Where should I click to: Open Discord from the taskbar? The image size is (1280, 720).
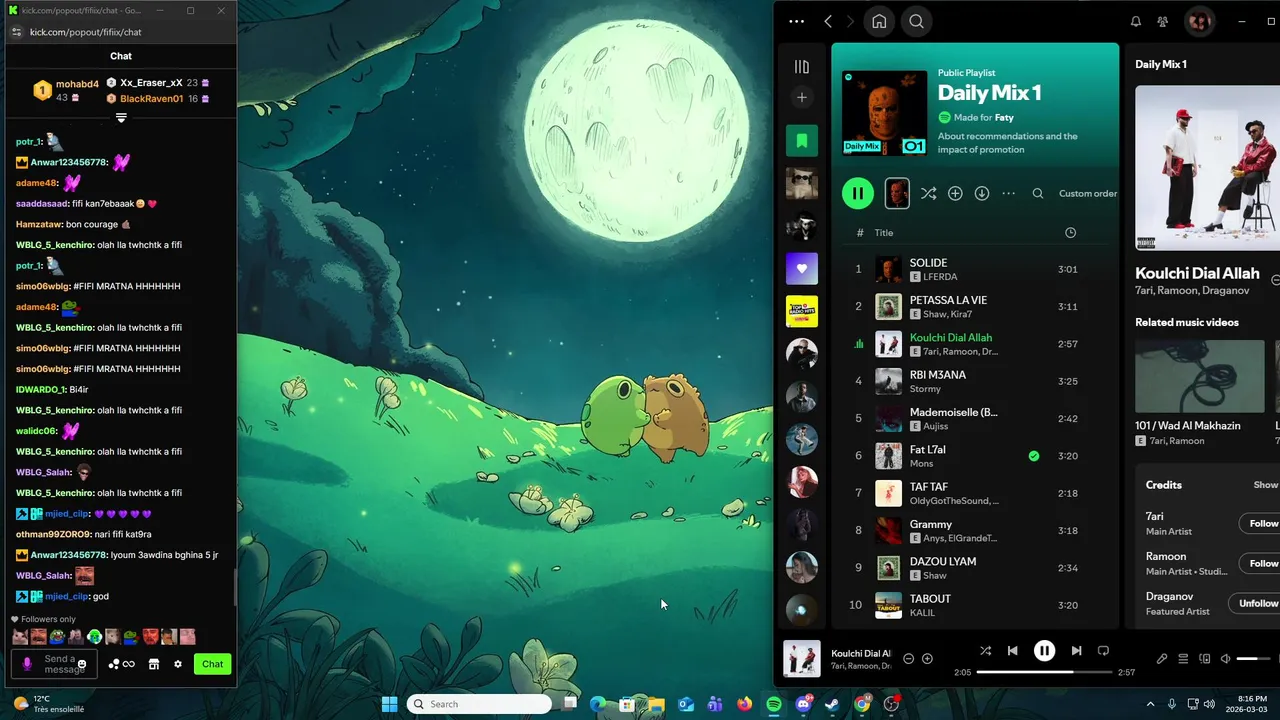click(803, 704)
